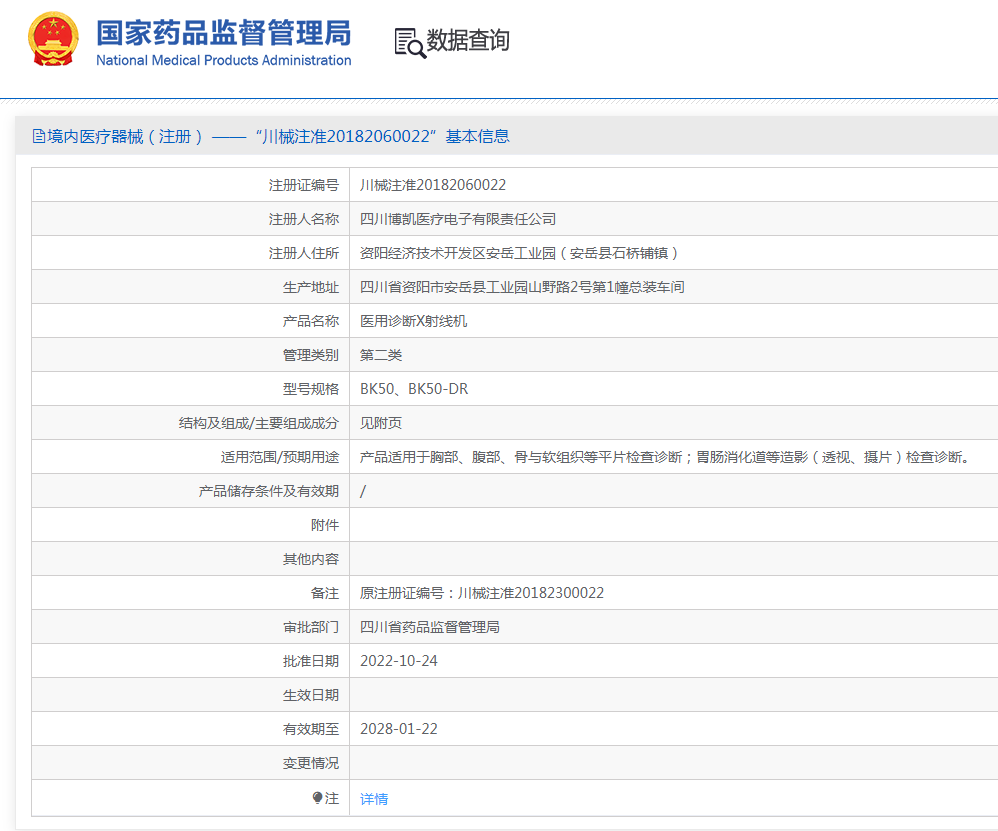Click the lightbulb icon beside 注
The image size is (998, 831).
317,798
